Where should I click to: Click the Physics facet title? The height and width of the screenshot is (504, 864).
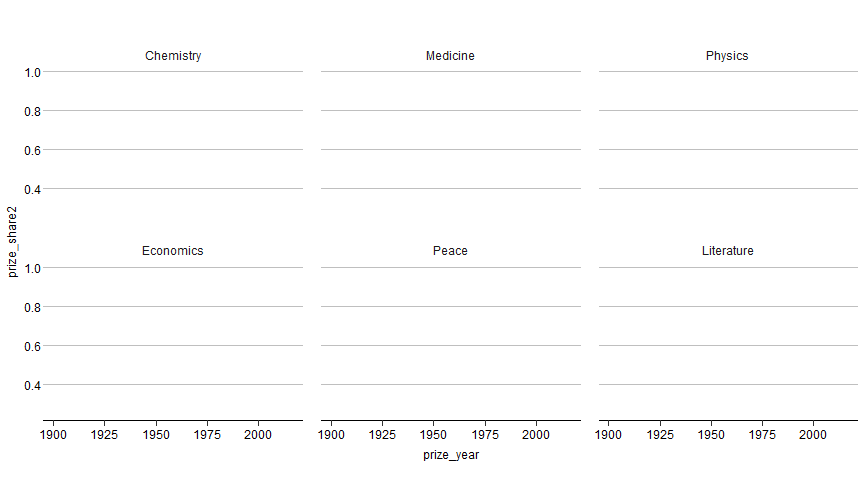[x=727, y=56]
